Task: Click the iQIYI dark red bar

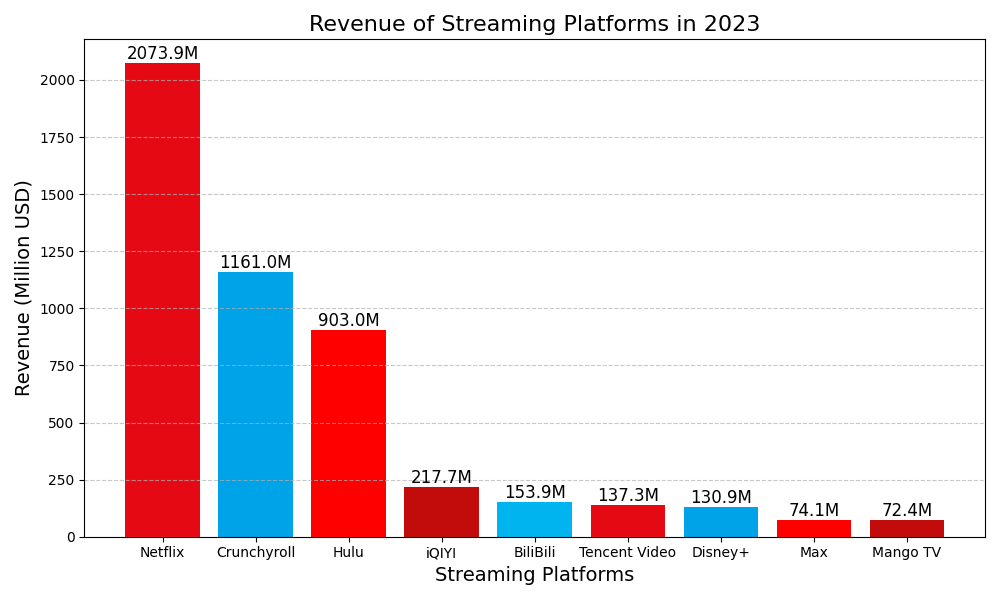Action: 441,512
